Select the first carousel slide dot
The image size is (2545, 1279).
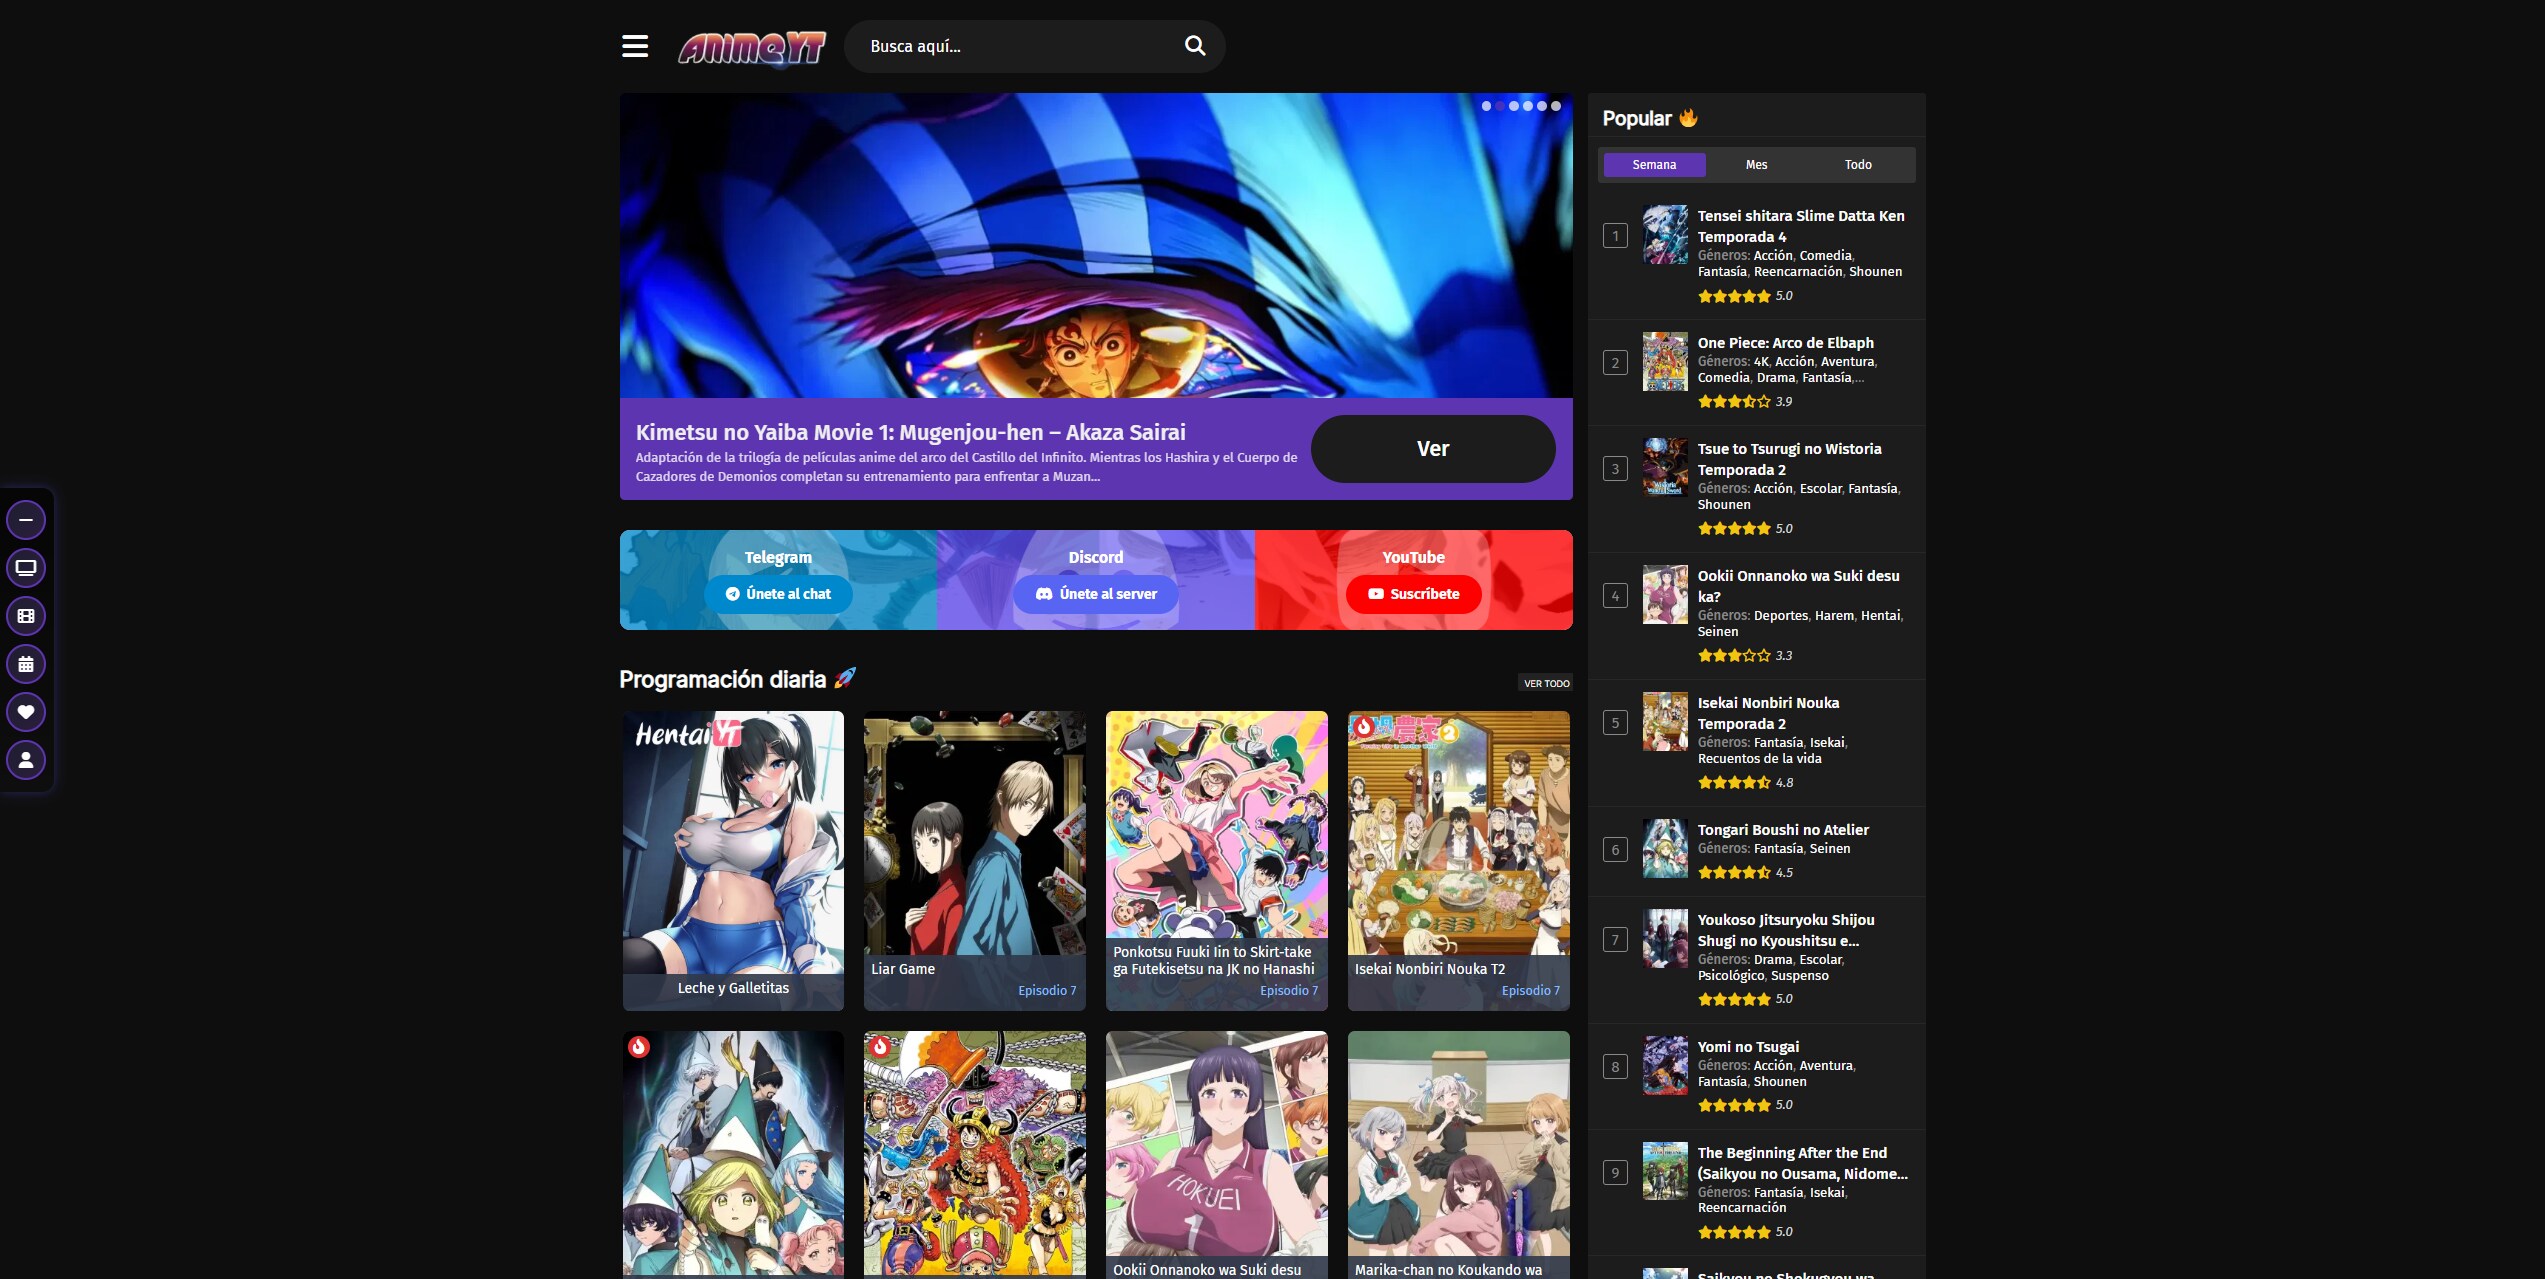coord(1486,106)
